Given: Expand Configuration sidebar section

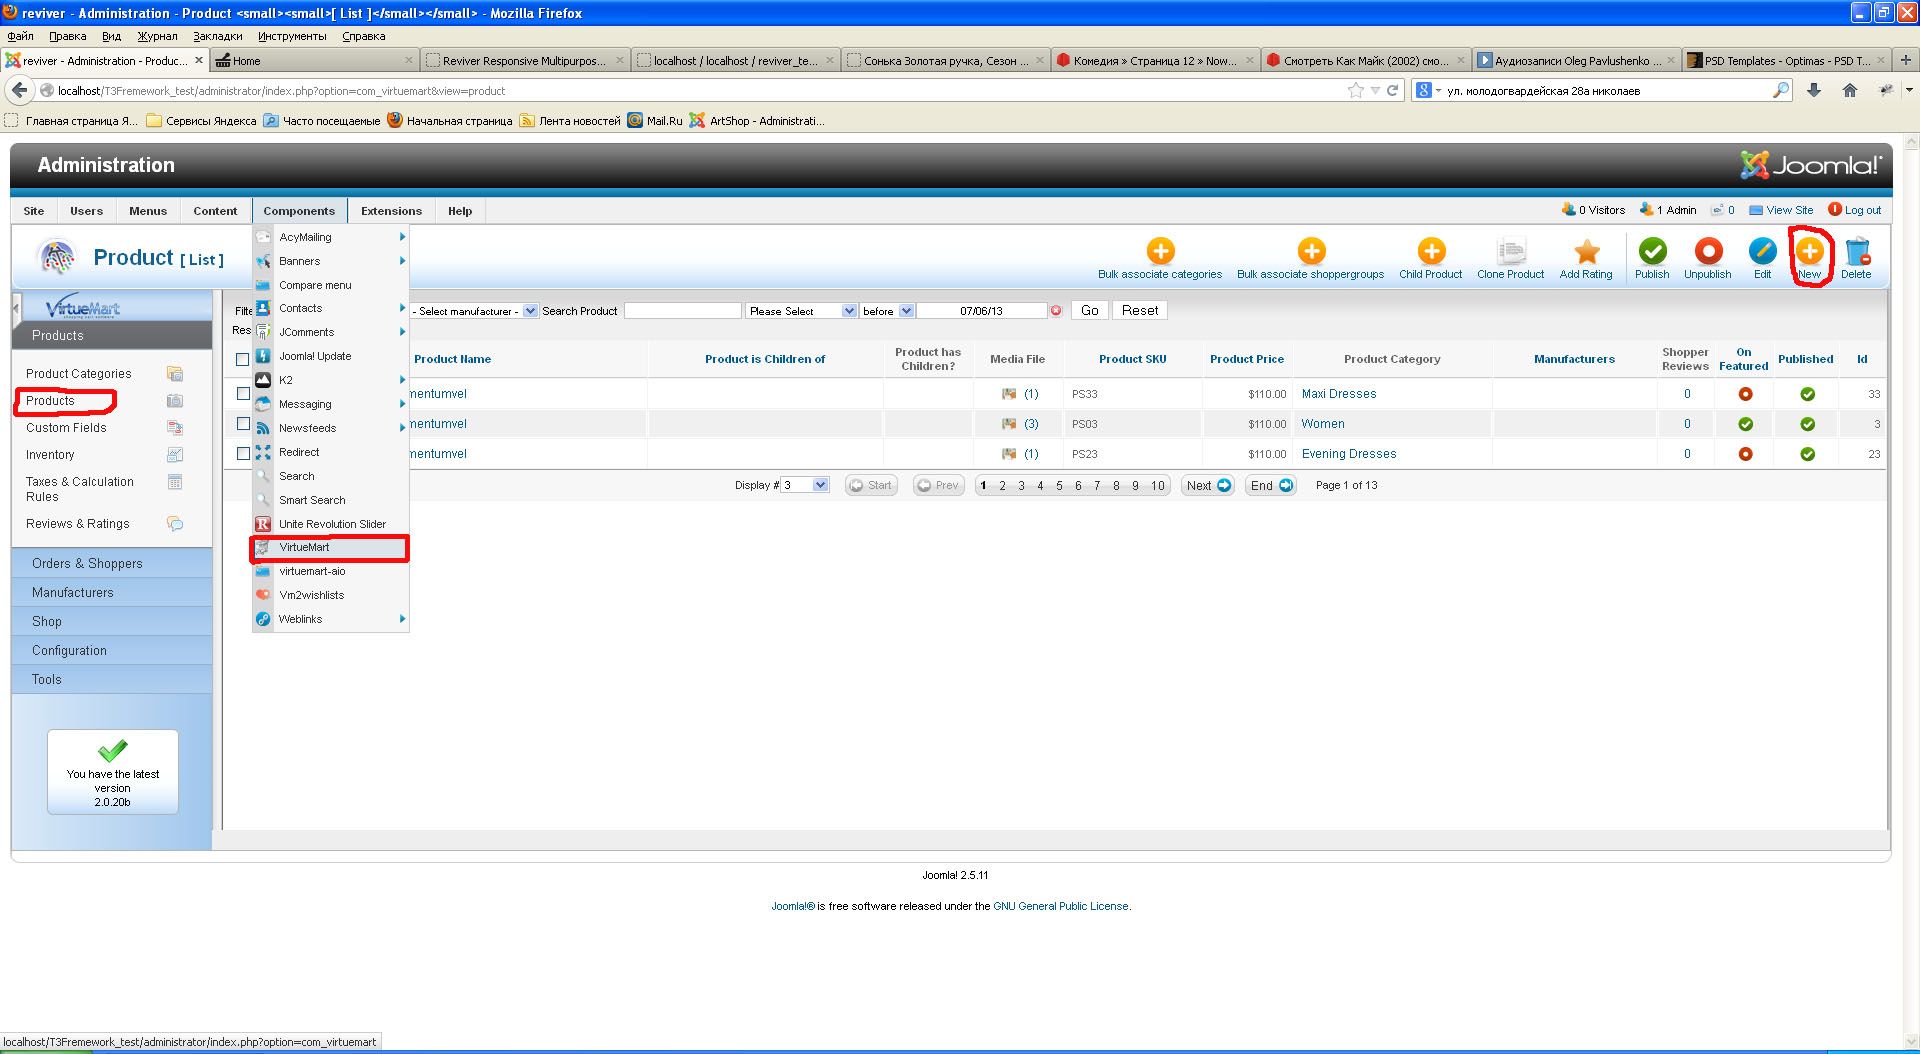Looking at the screenshot, I should [x=112, y=651].
